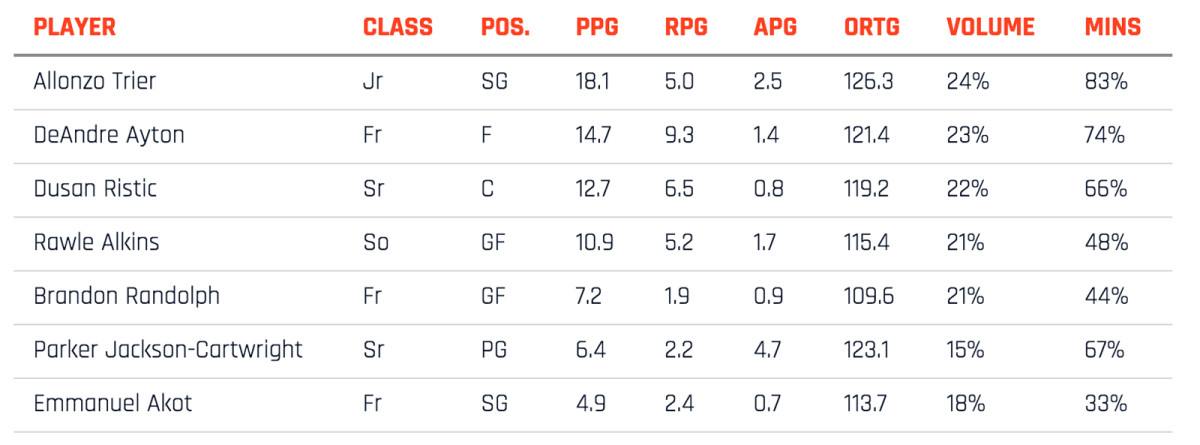1200x445 pixels.
Task: Select DeAndre Ayton in the table
Action: click(x=109, y=135)
